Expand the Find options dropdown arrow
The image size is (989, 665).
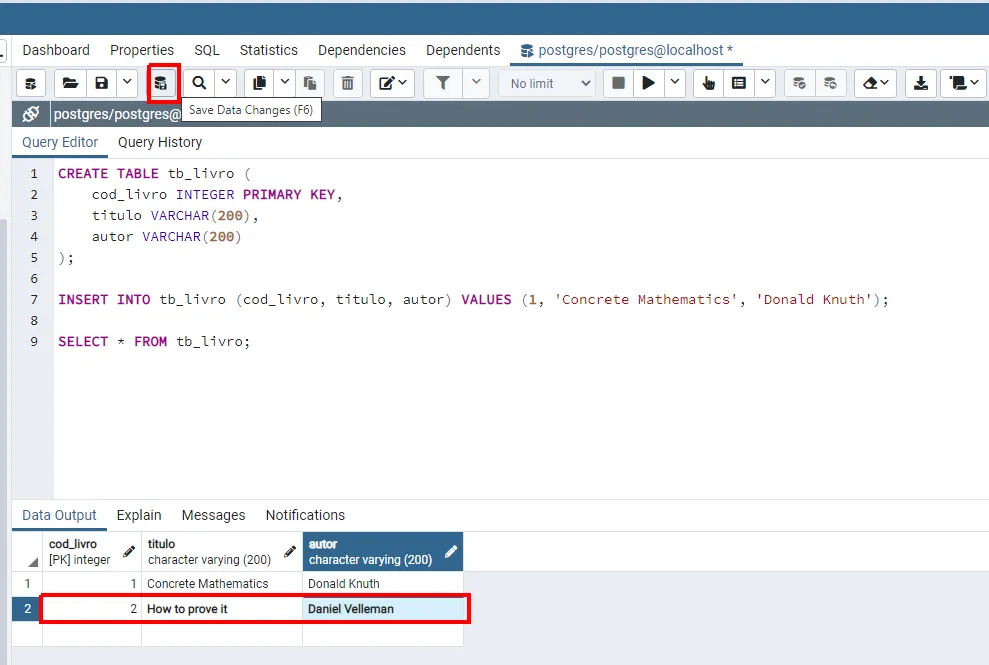225,83
